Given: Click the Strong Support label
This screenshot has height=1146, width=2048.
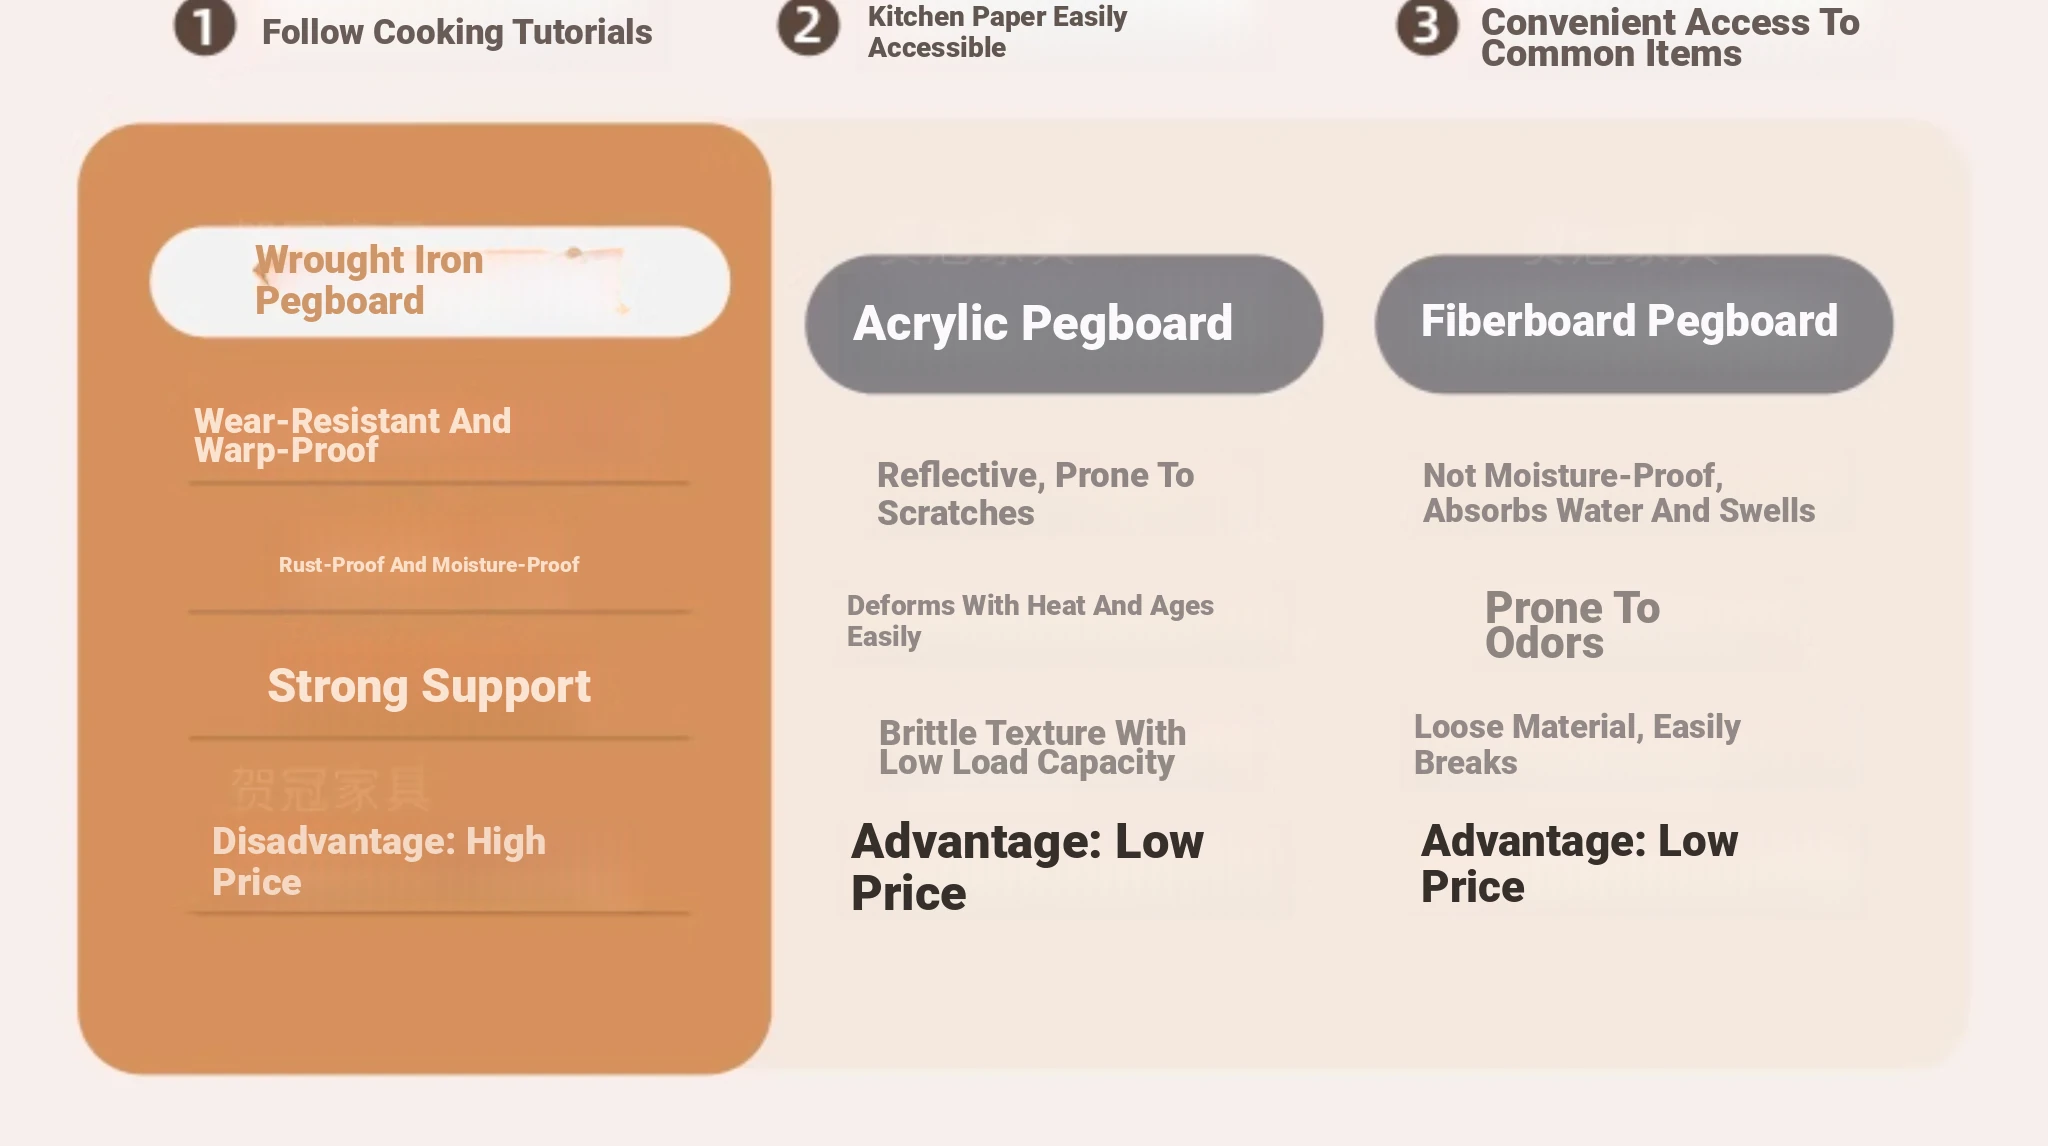Looking at the screenshot, I should pyautogui.click(x=429, y=686).
